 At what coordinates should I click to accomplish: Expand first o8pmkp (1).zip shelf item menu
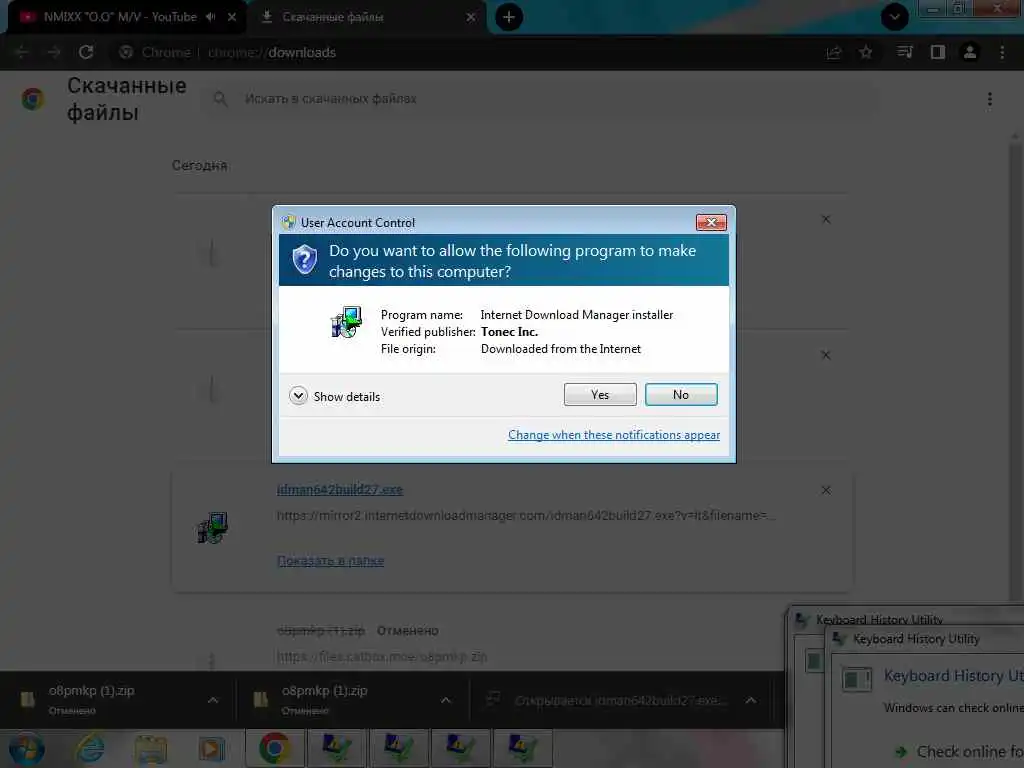click(x=213, y=700)
